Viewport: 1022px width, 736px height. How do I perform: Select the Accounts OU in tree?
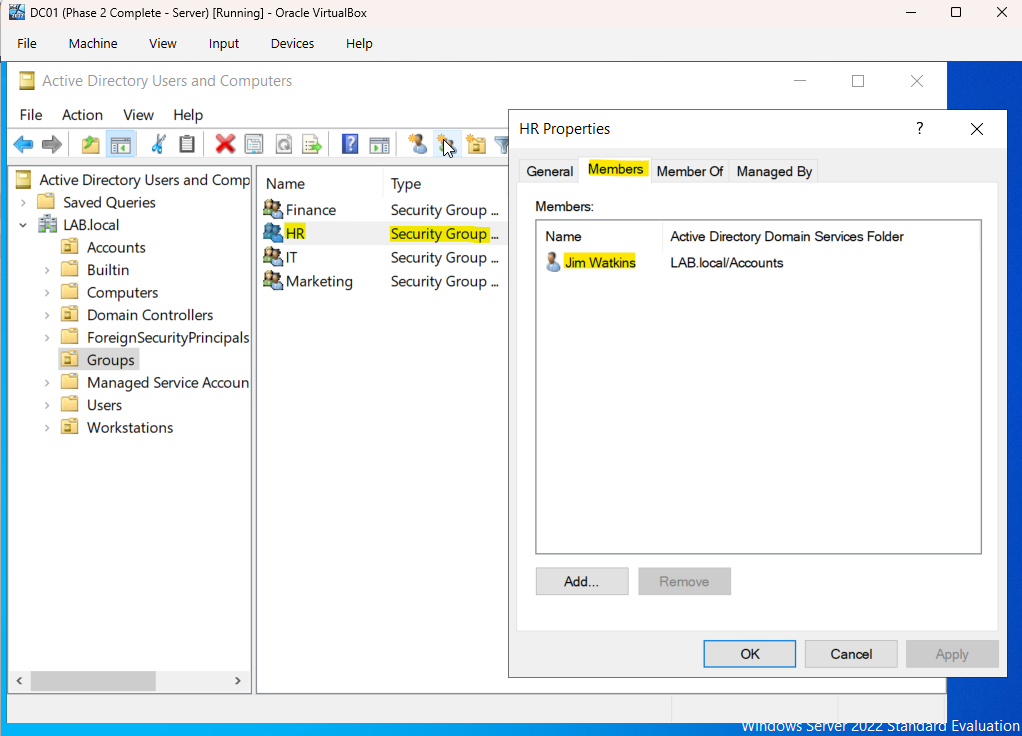pyautogui.click(x=116, y=247)
